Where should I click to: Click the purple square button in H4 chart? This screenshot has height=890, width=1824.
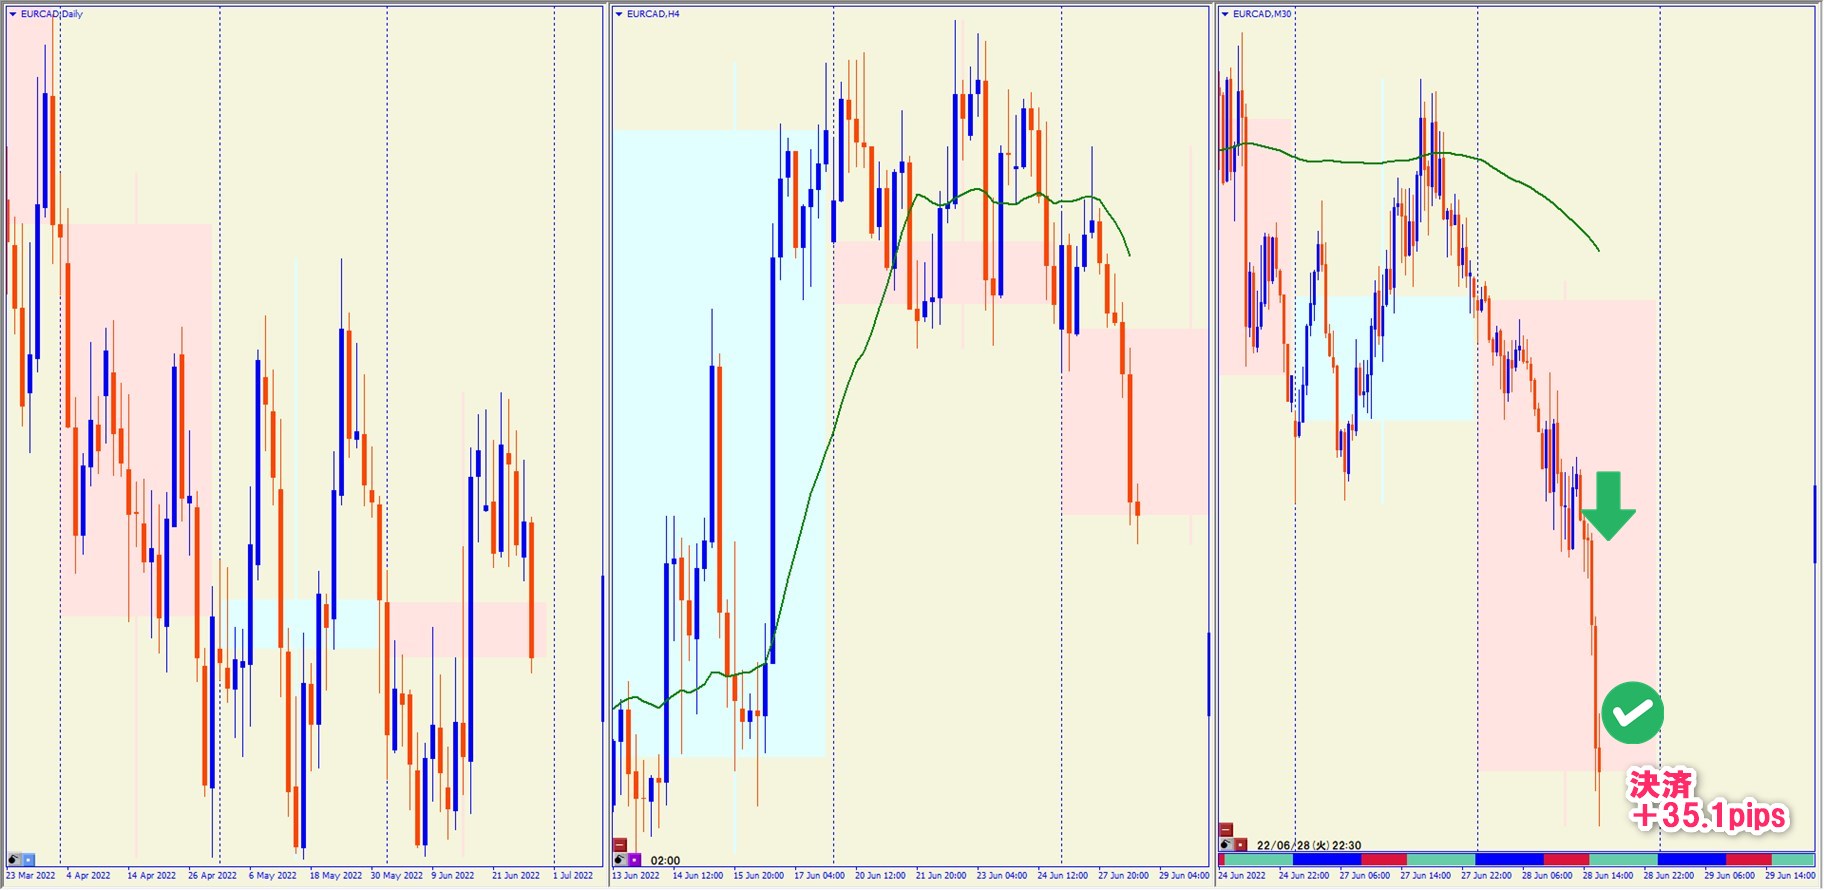coord(635,859)
